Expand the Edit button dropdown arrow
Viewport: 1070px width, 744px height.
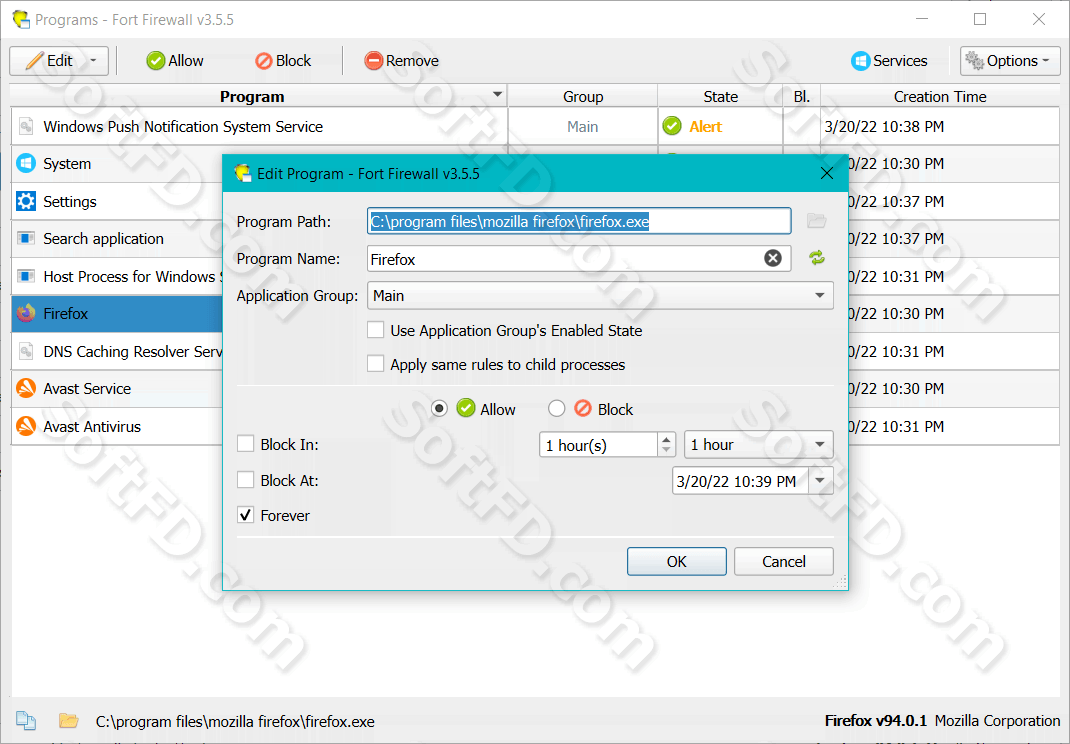click(94, 61)
